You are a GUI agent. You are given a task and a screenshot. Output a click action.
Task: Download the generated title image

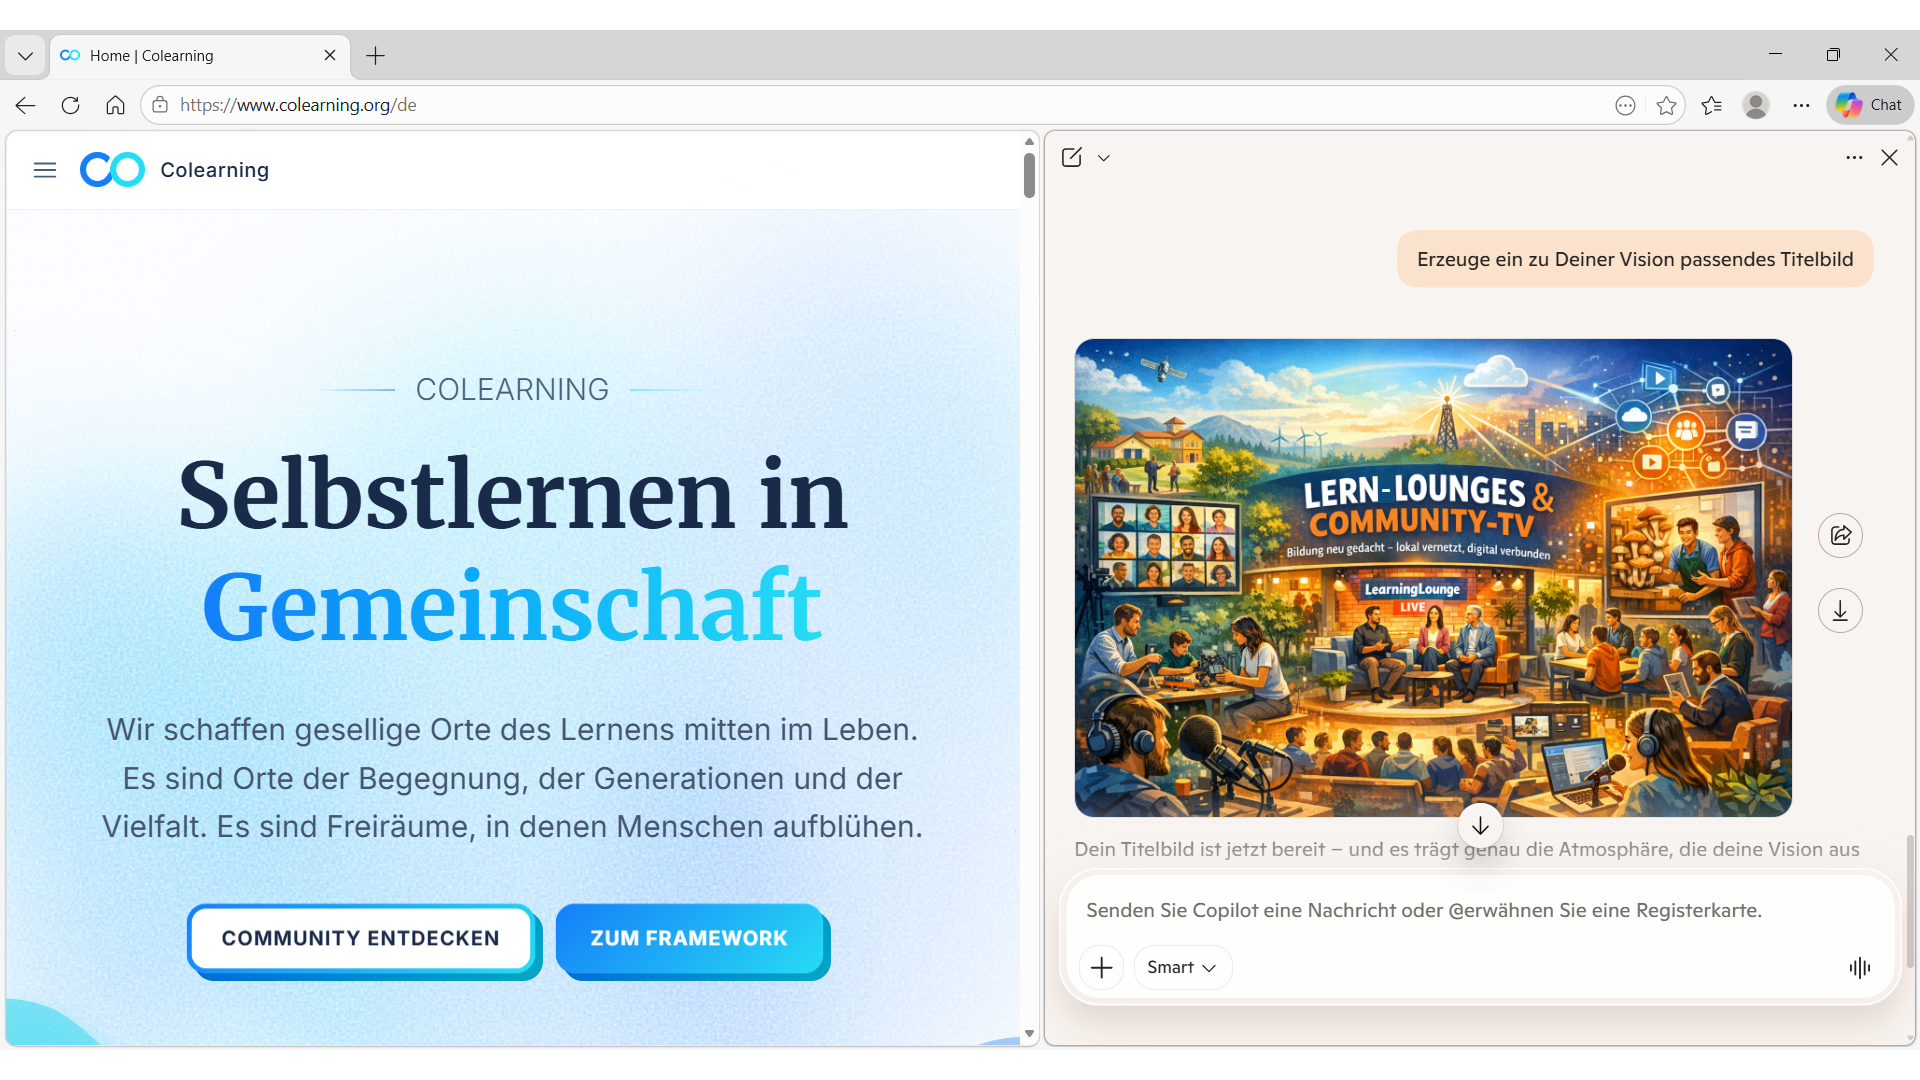click(1840, 611)
